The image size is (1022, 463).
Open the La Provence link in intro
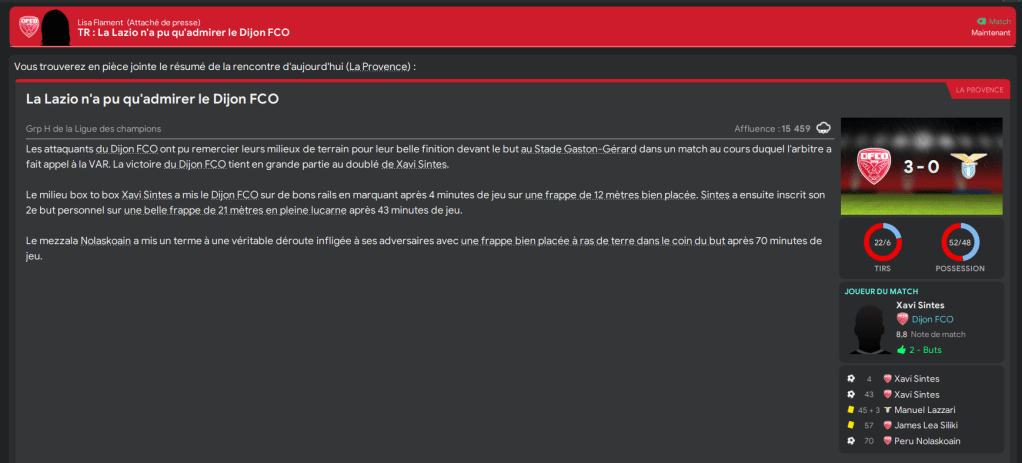[x=378, y=66]
